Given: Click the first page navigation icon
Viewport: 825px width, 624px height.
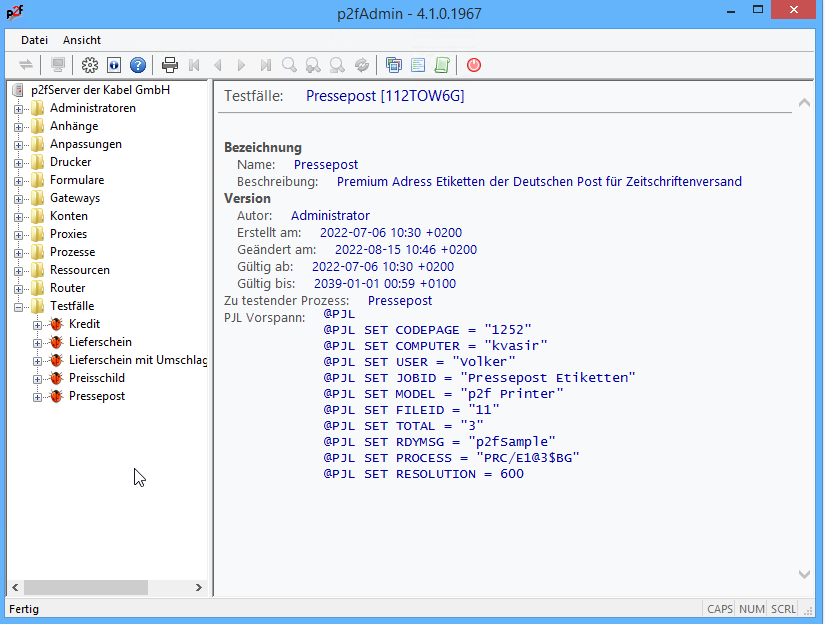Looking at the screenshot, I should click(194, 65).
